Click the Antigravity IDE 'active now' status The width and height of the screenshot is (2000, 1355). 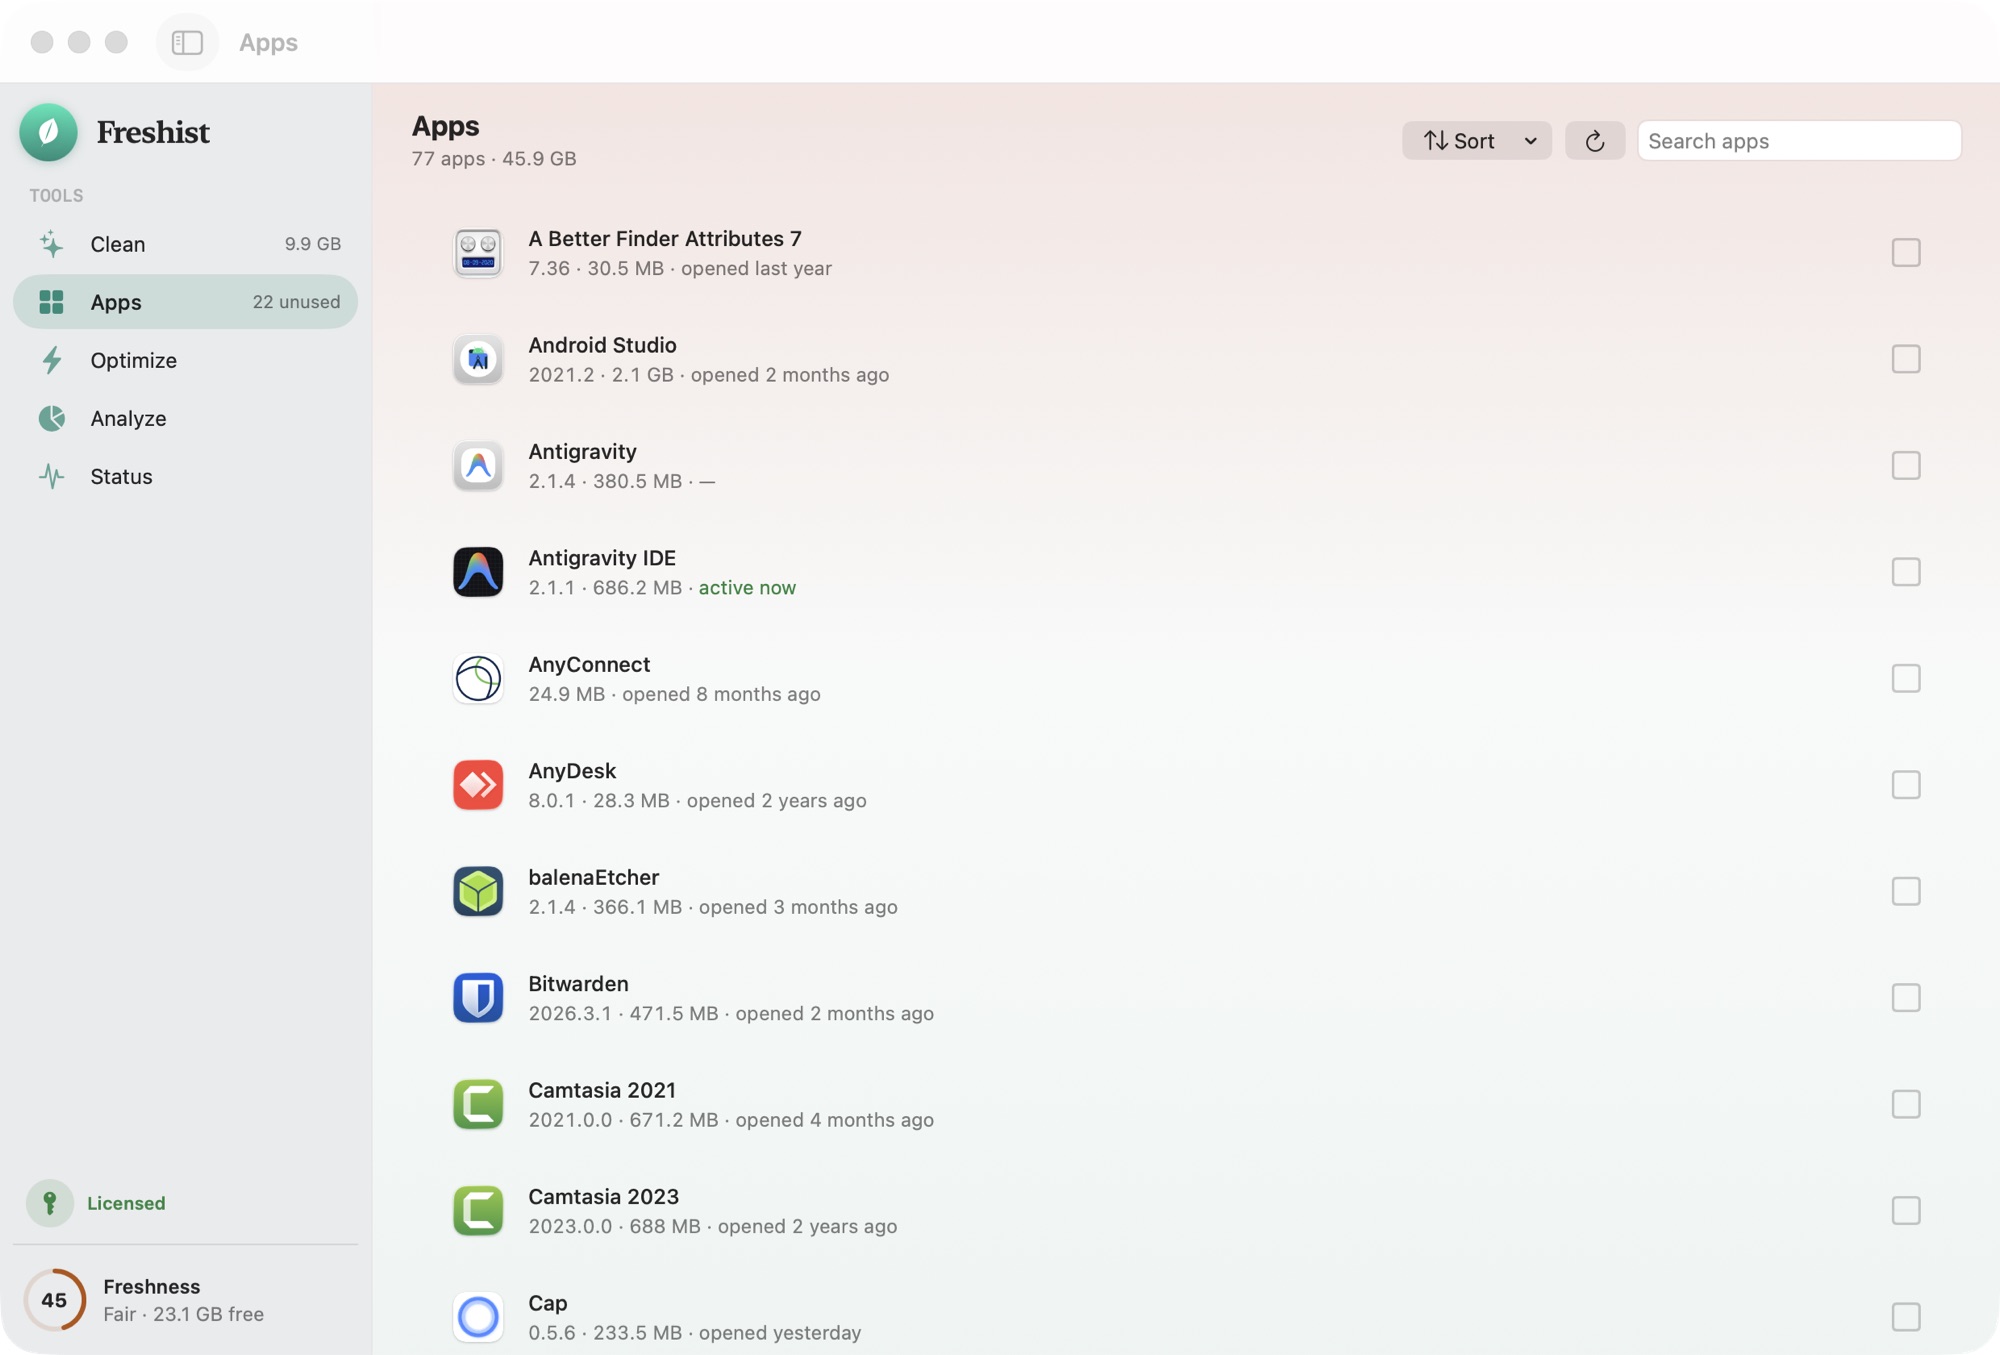(747, 588)
